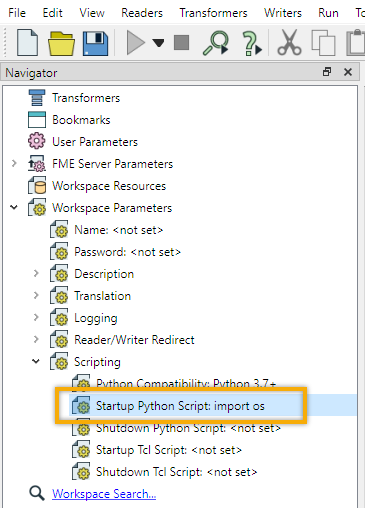Image resolution: width=365 pixels, height=508 pixels.
Task: Click the Transformers tree item icon
Action: pos(37,98)
